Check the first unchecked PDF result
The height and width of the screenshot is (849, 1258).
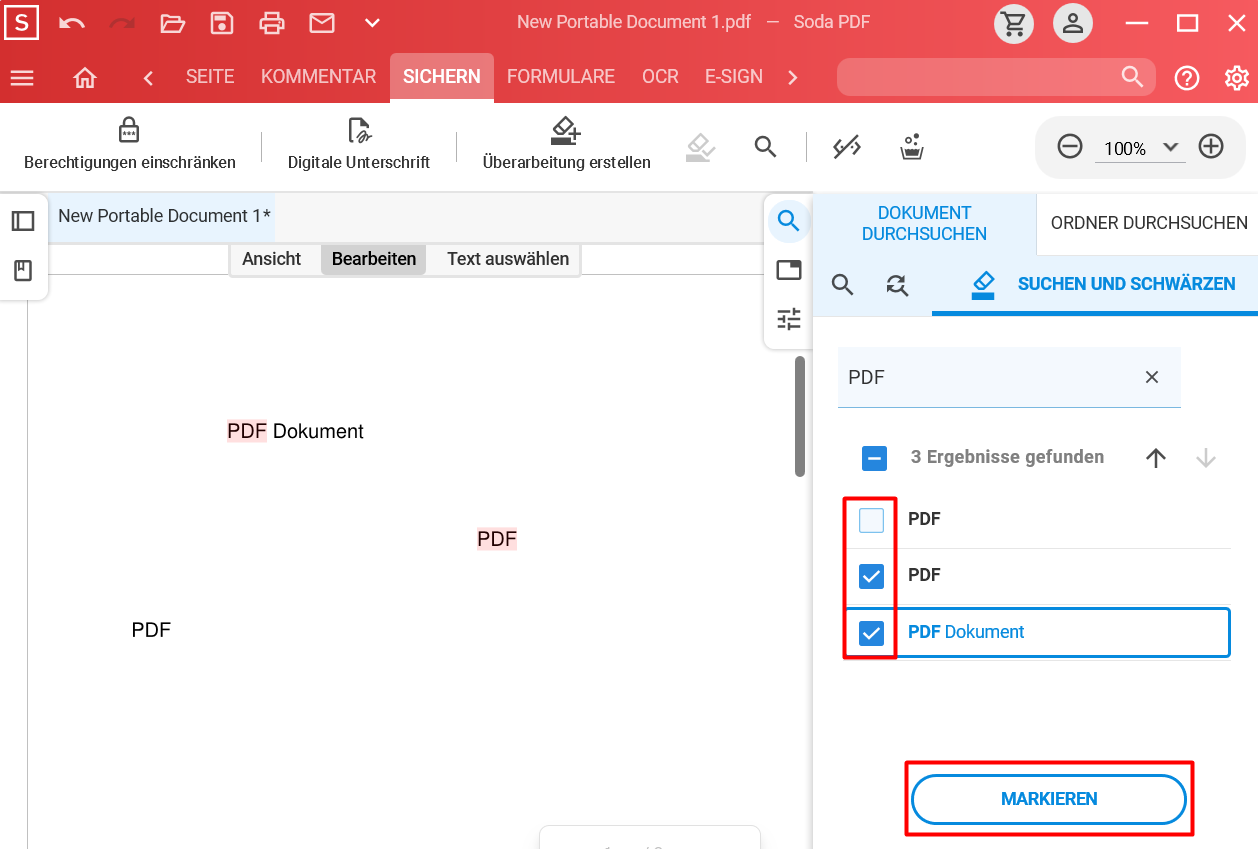pyautogui.click(x=872, y=520)
